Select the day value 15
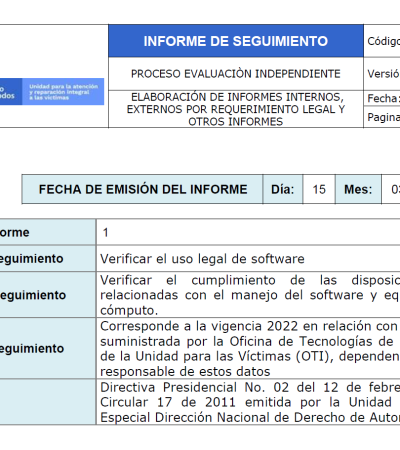Image resolution: width=400 pixels, height=450 pixels. [x=319, y=189]
